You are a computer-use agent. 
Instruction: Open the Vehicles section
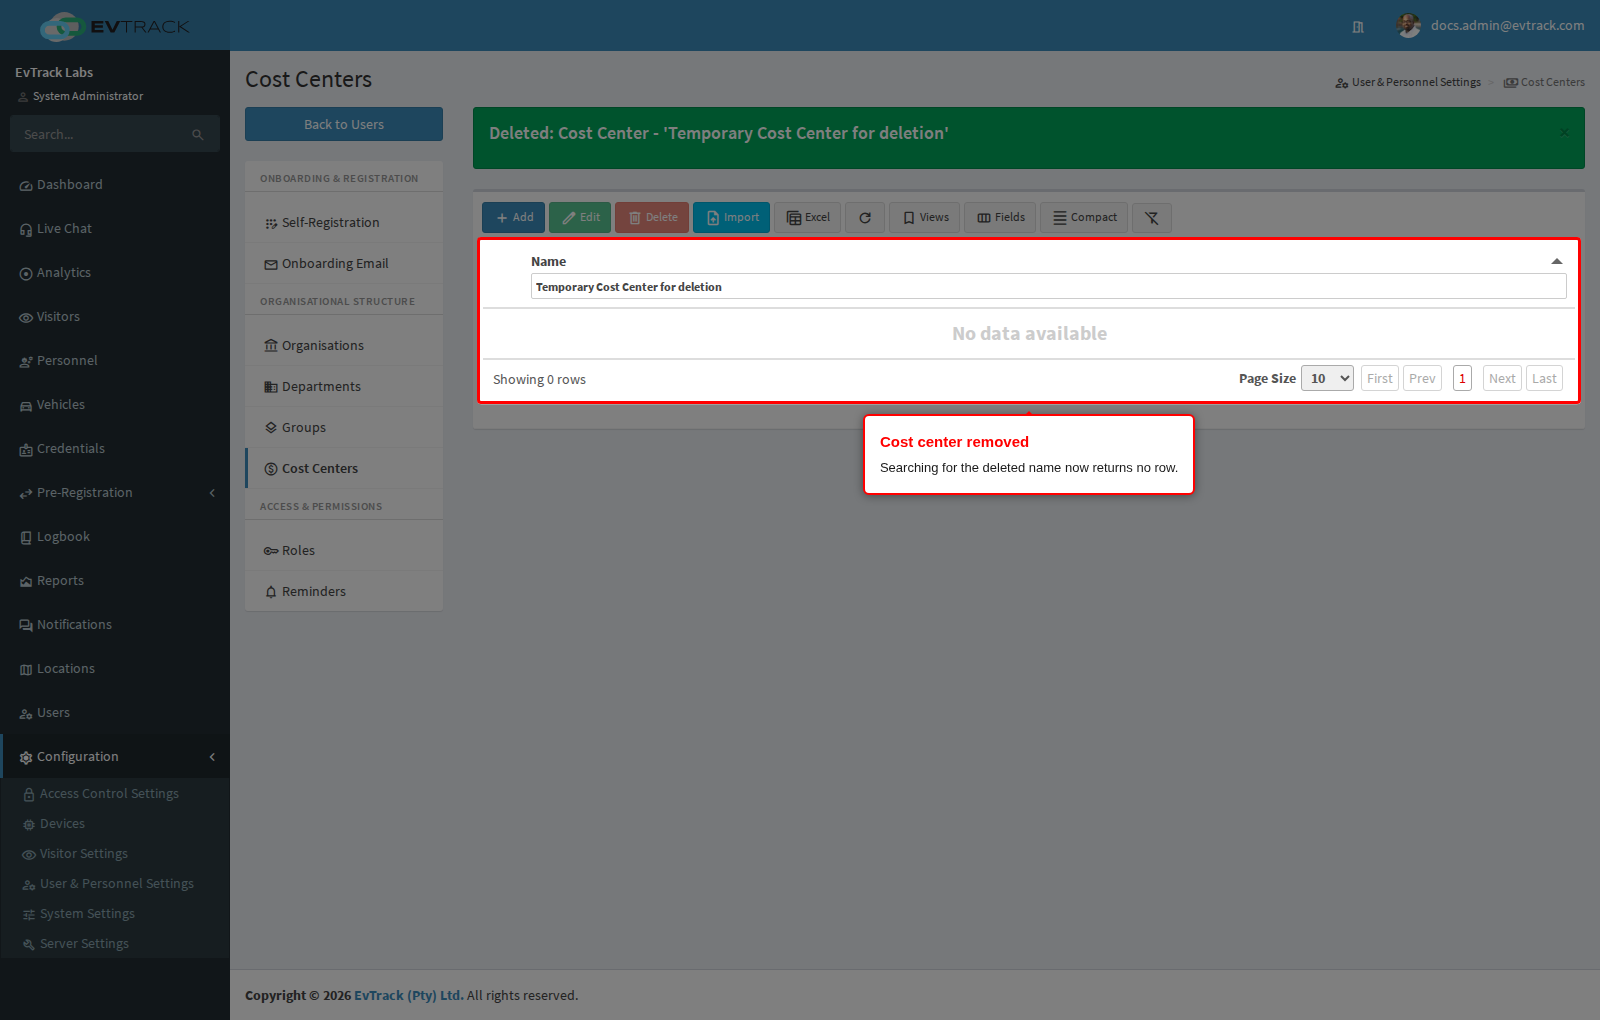click(115, 405)
